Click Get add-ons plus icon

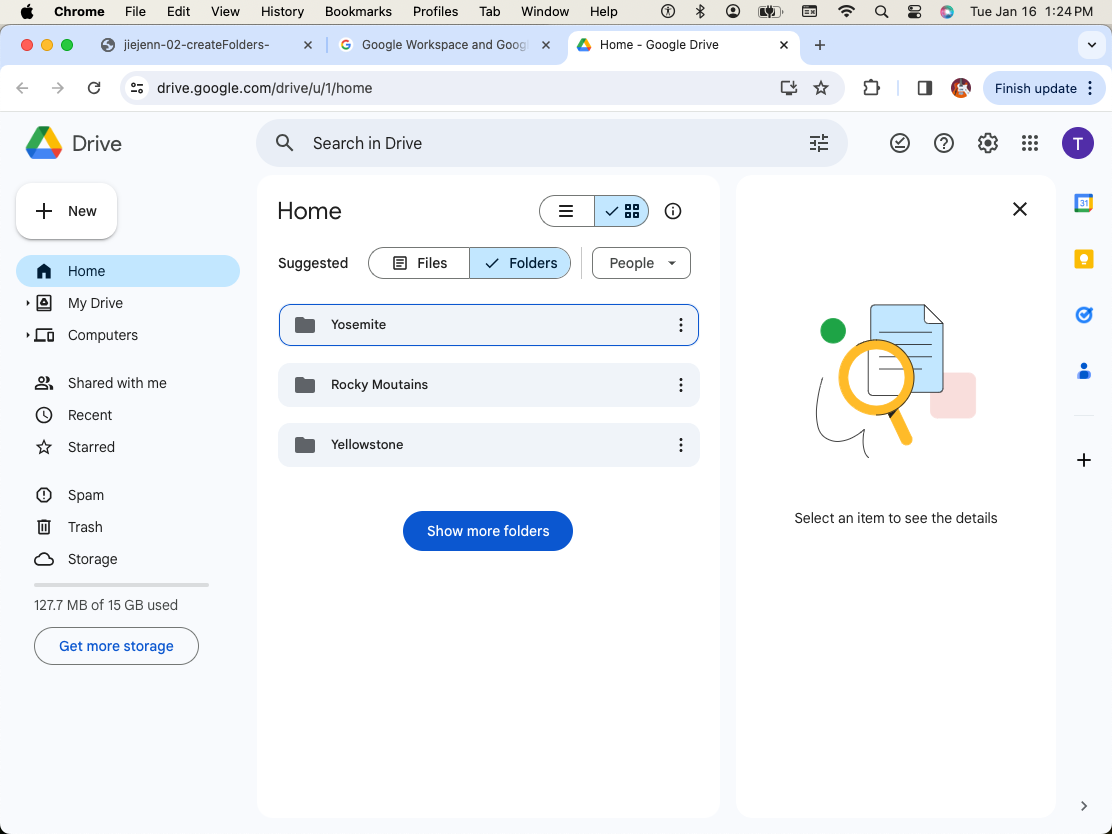point(1083,460)
